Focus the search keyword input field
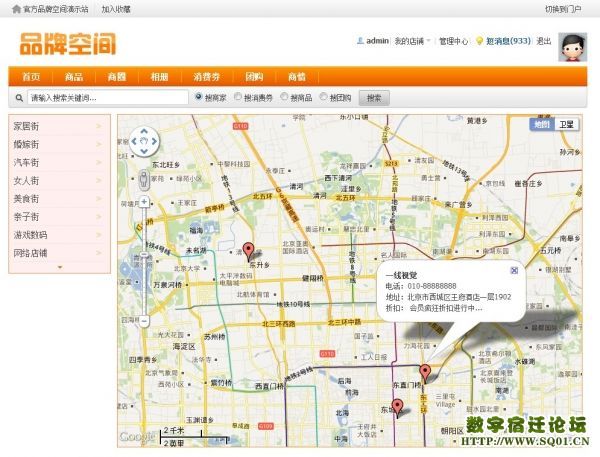This screenshot has width=600, height=457. coord(108,98)
